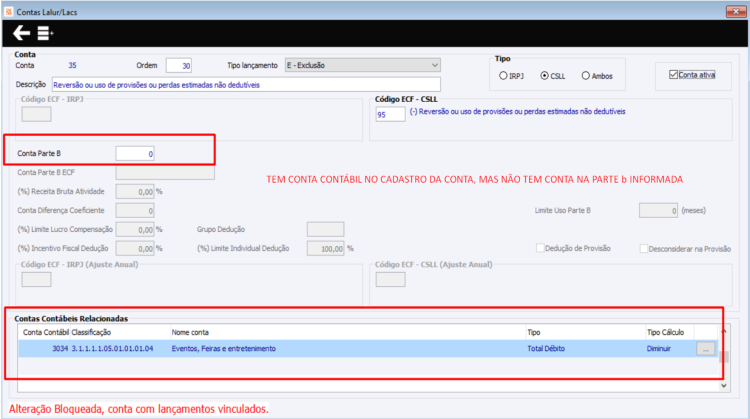This screenshot has width=750, height=419.
Task: Click the Conta Parte B field
Action: pos(135,154)
